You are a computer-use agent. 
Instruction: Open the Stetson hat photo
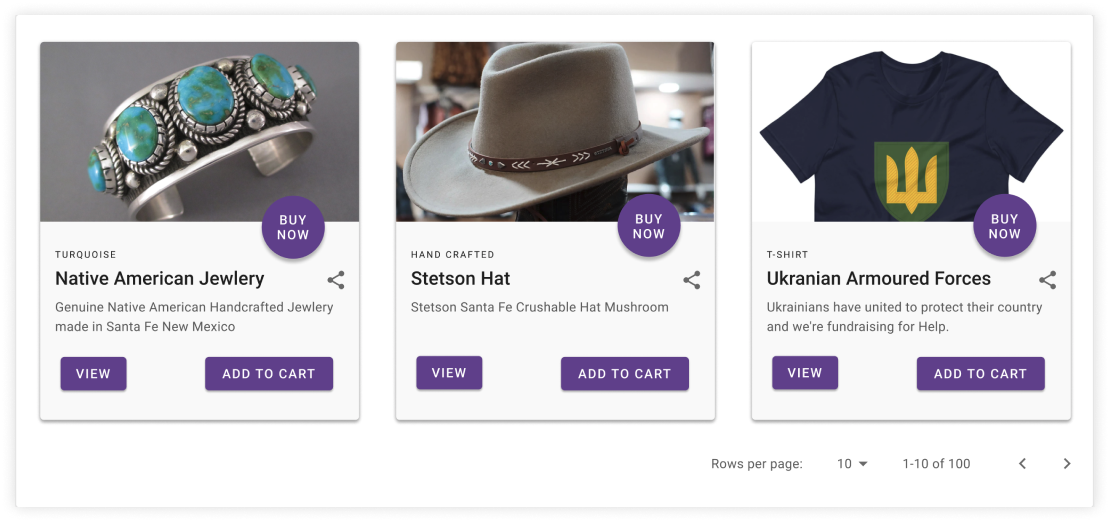555,132
